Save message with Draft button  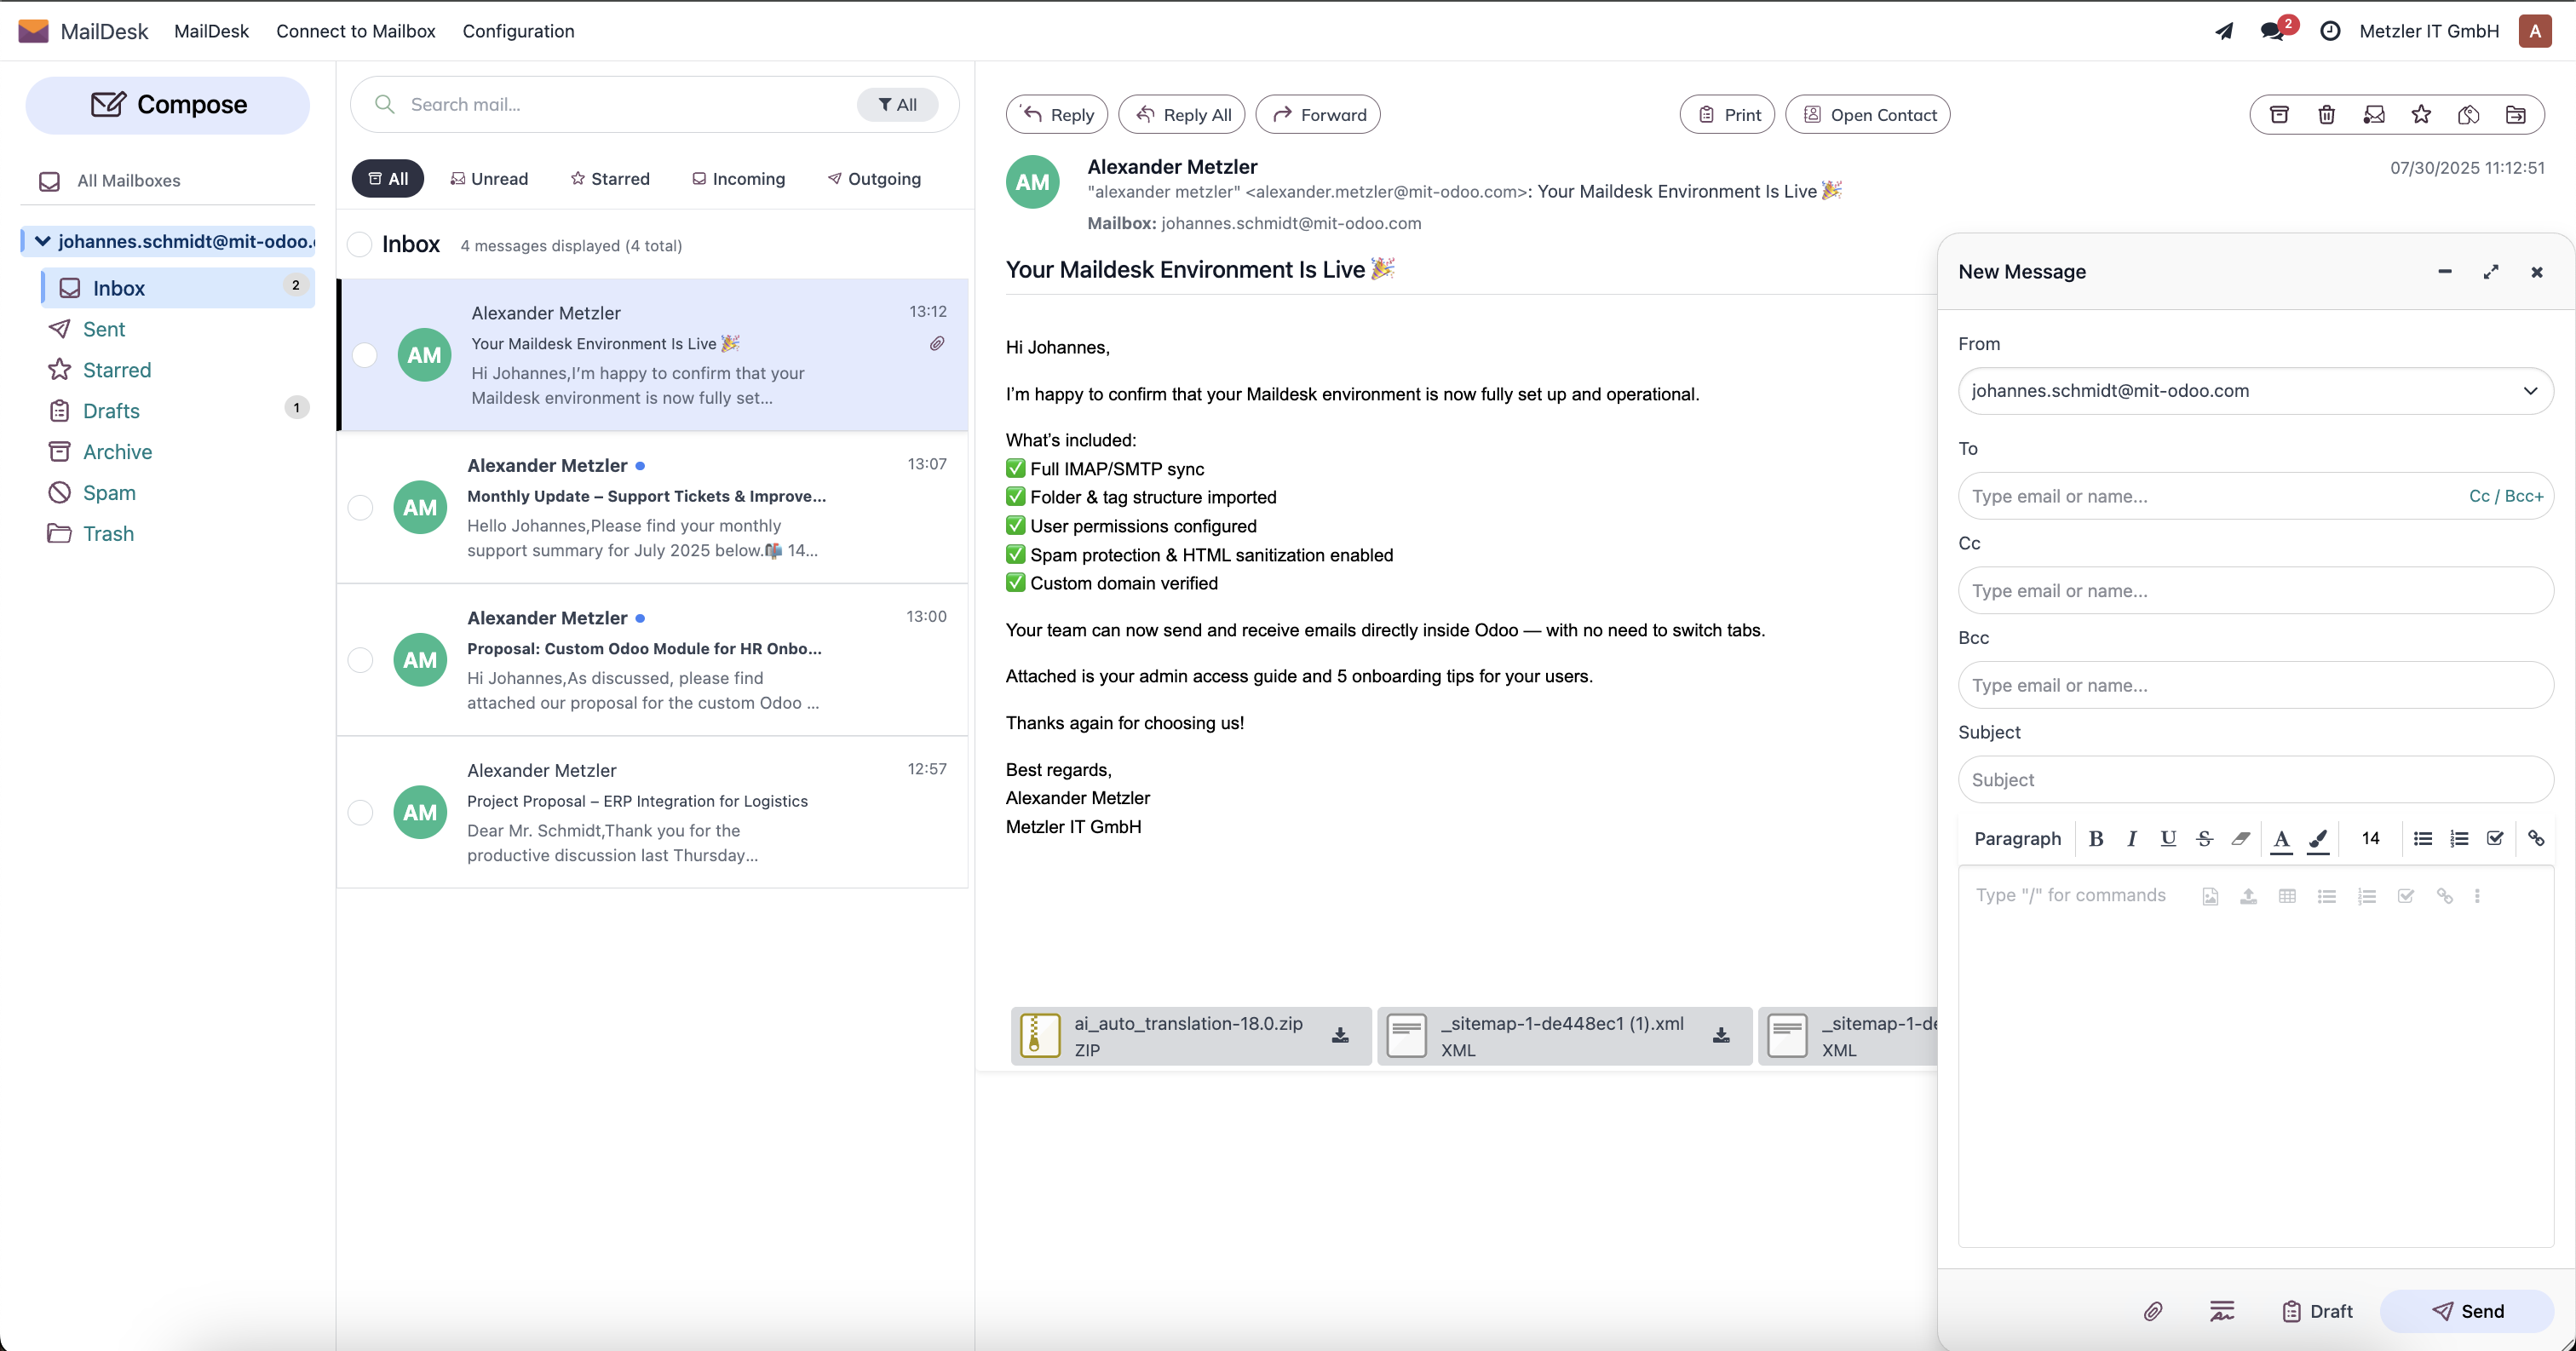(2317, 1311)
